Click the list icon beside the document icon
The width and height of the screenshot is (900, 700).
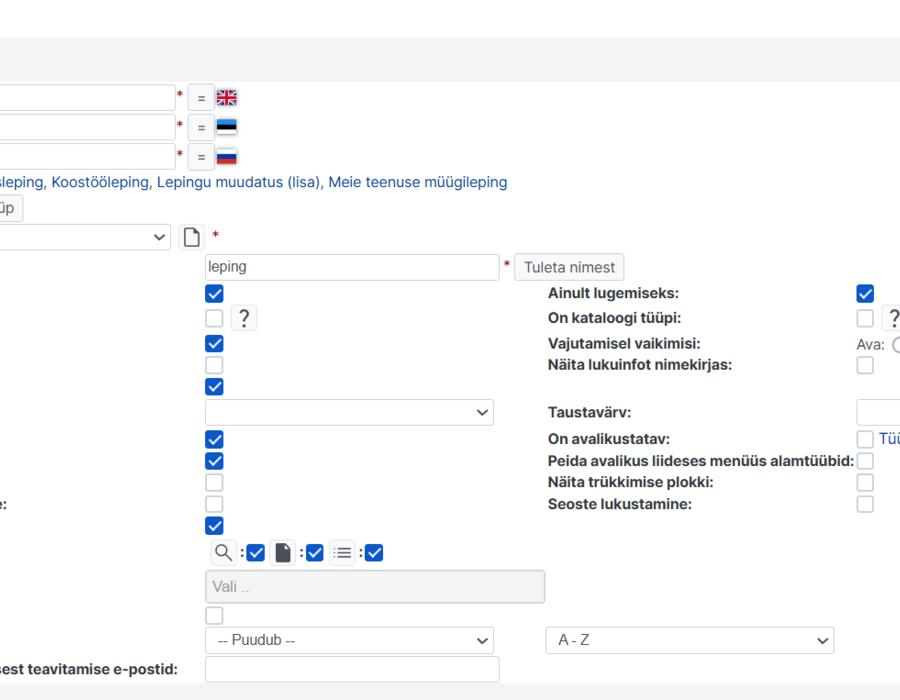343,553
